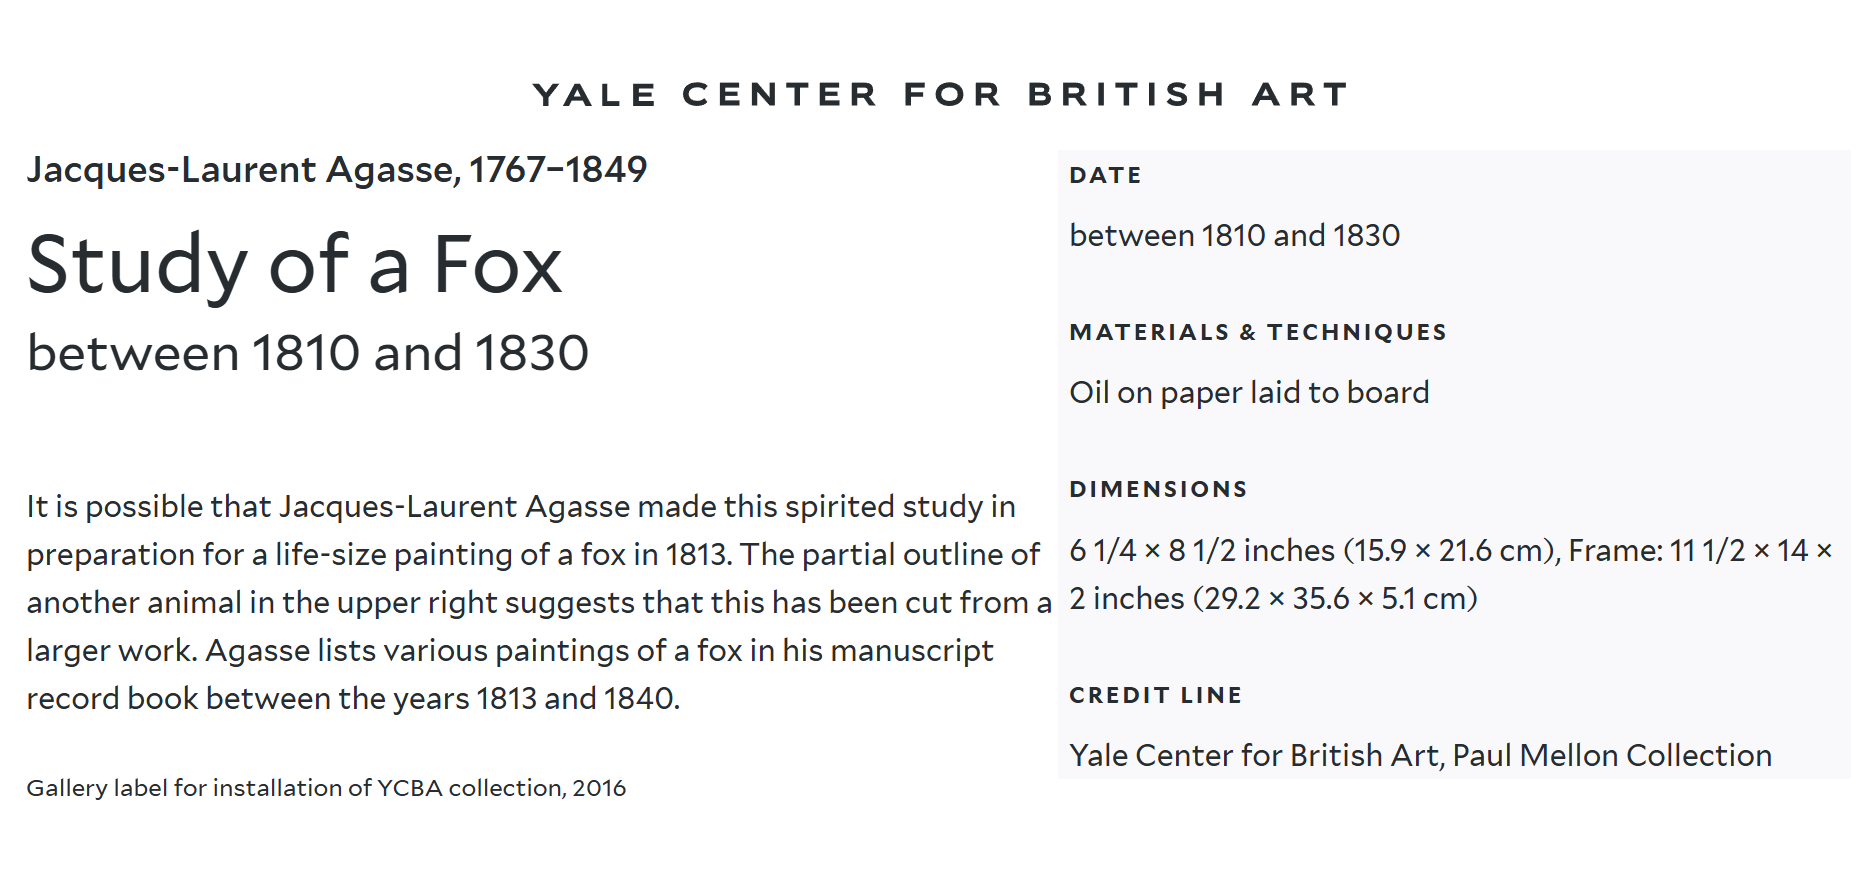Click the line starting "preparation for a life-size painting"
The width and height of the screenshot is (1859, 875).
coord(532,555)
